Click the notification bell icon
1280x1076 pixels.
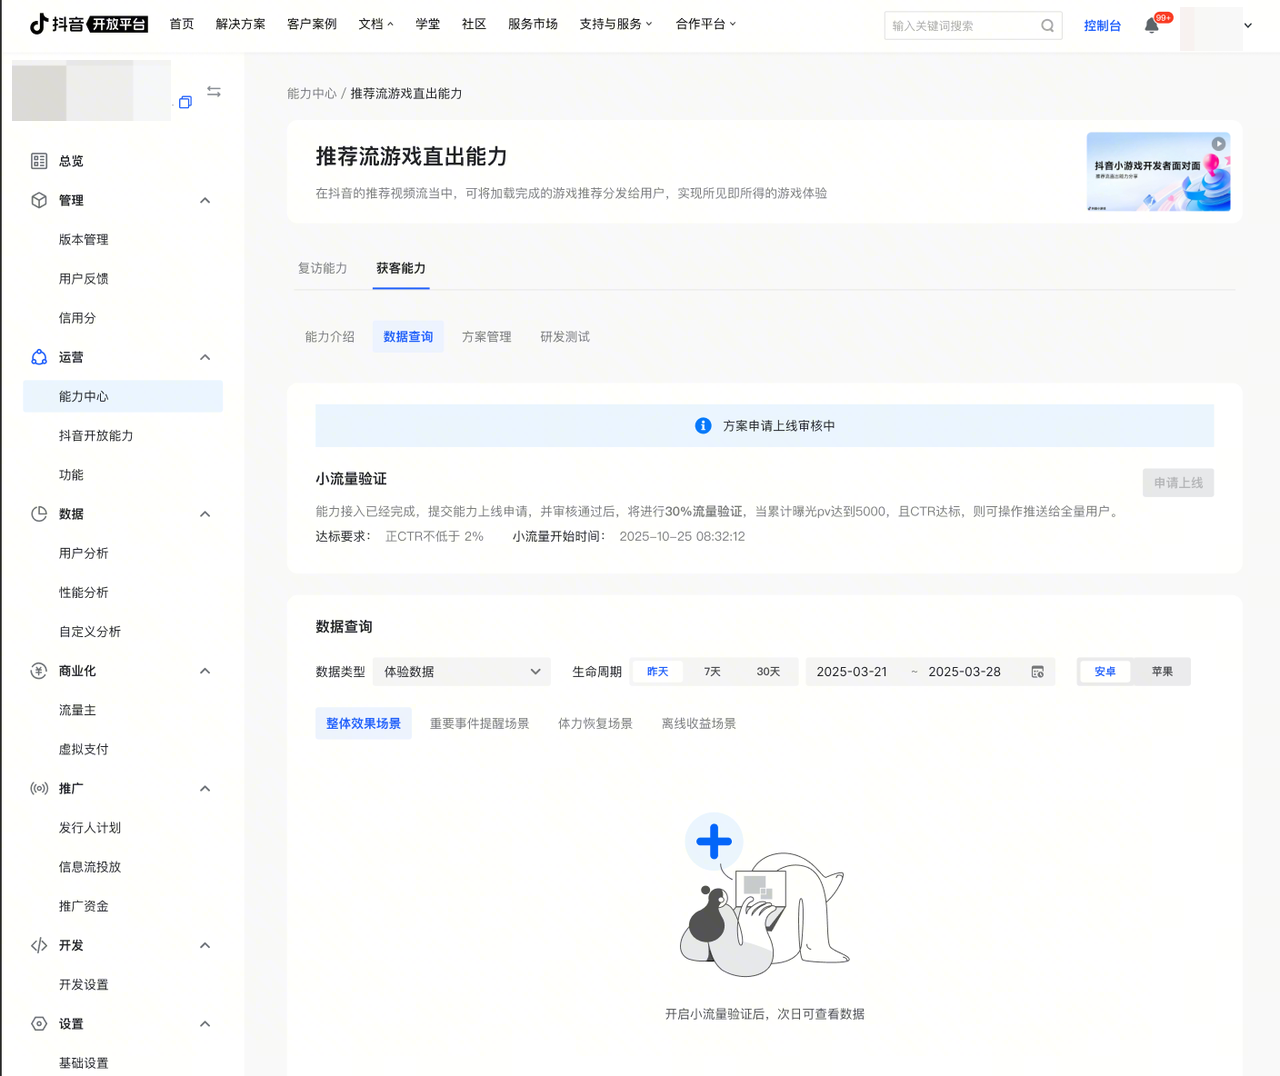1151,26
